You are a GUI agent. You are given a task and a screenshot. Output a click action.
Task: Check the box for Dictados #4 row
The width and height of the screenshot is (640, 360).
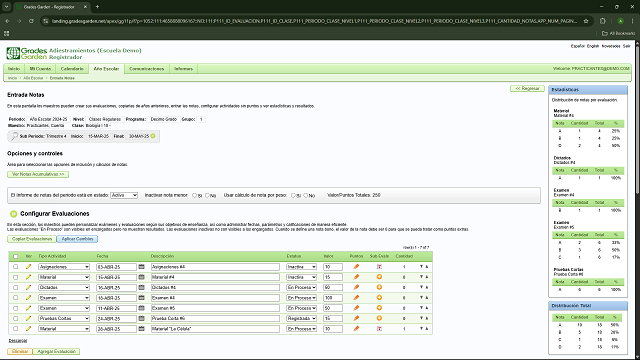click(x=16, y=287)
